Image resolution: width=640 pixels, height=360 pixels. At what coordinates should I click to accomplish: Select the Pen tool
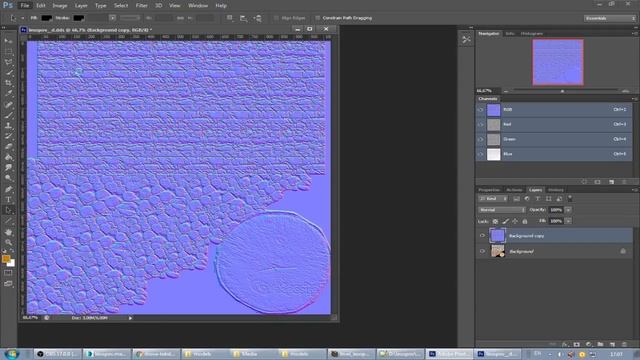(x=8, y=189)
